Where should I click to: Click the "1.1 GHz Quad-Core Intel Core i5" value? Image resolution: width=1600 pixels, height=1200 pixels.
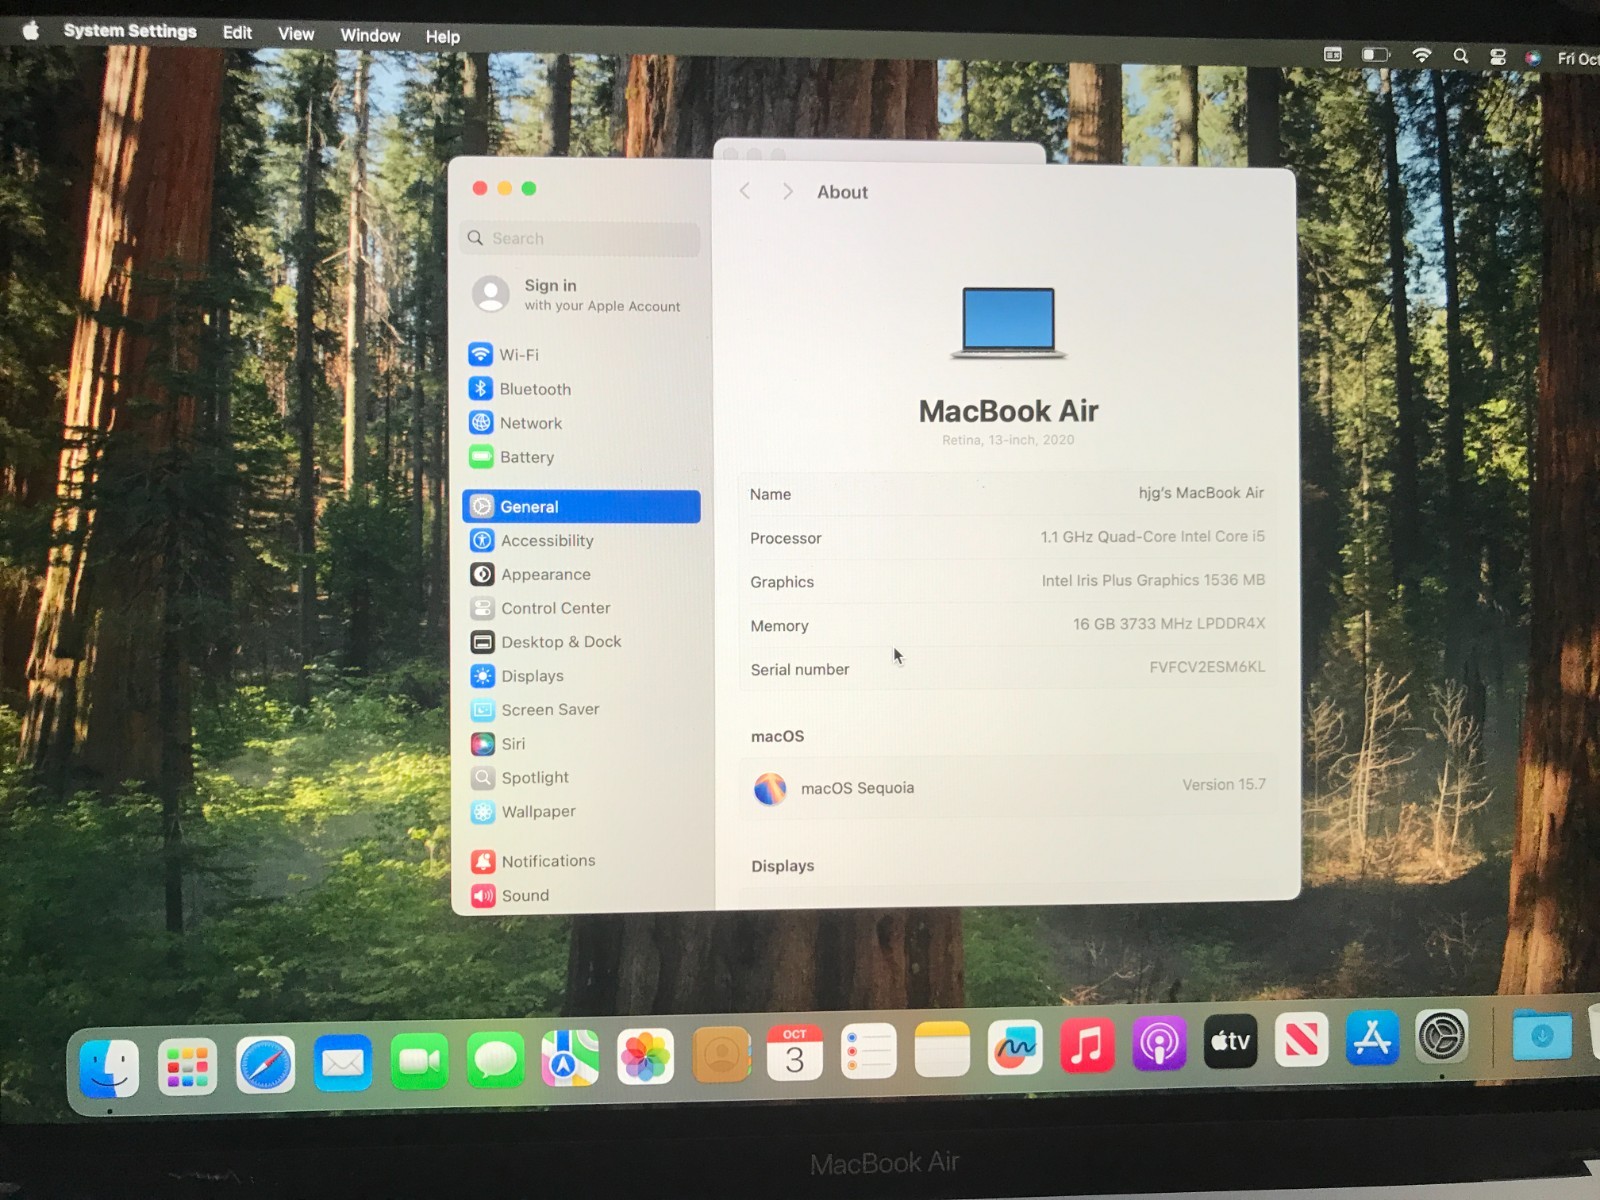click(1152, 537)
